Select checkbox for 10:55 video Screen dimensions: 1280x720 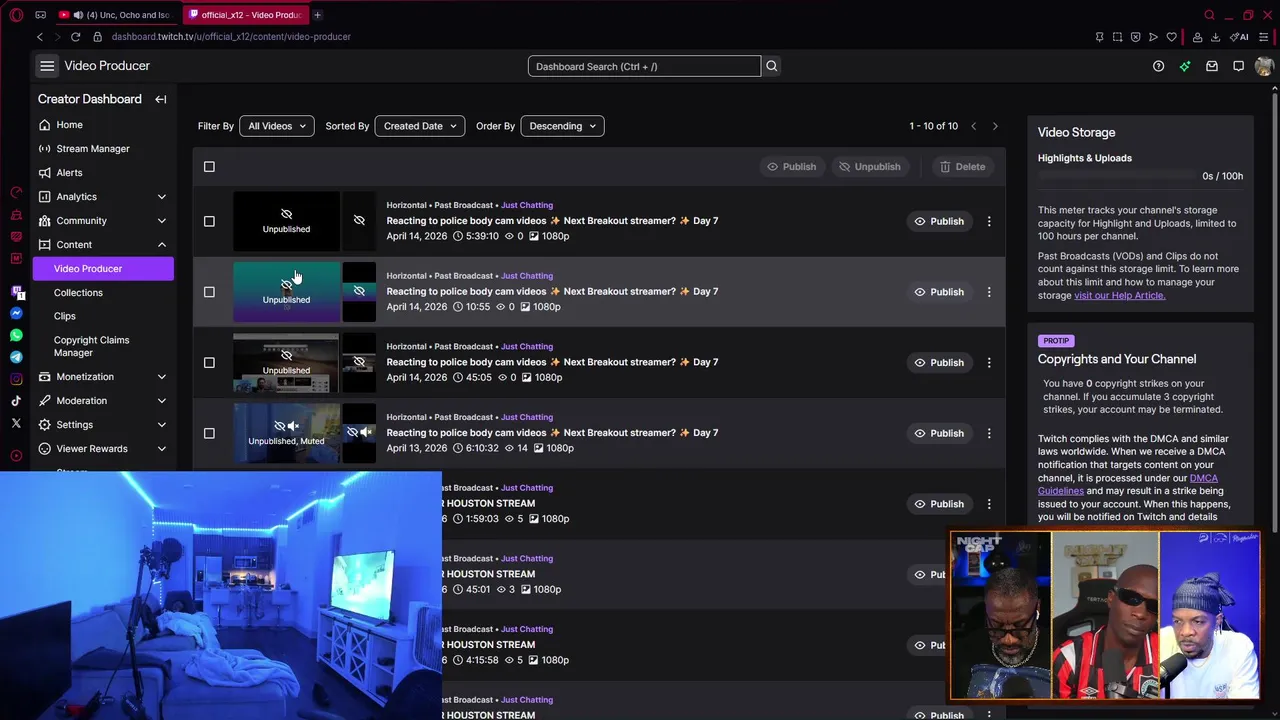point(209,292)
